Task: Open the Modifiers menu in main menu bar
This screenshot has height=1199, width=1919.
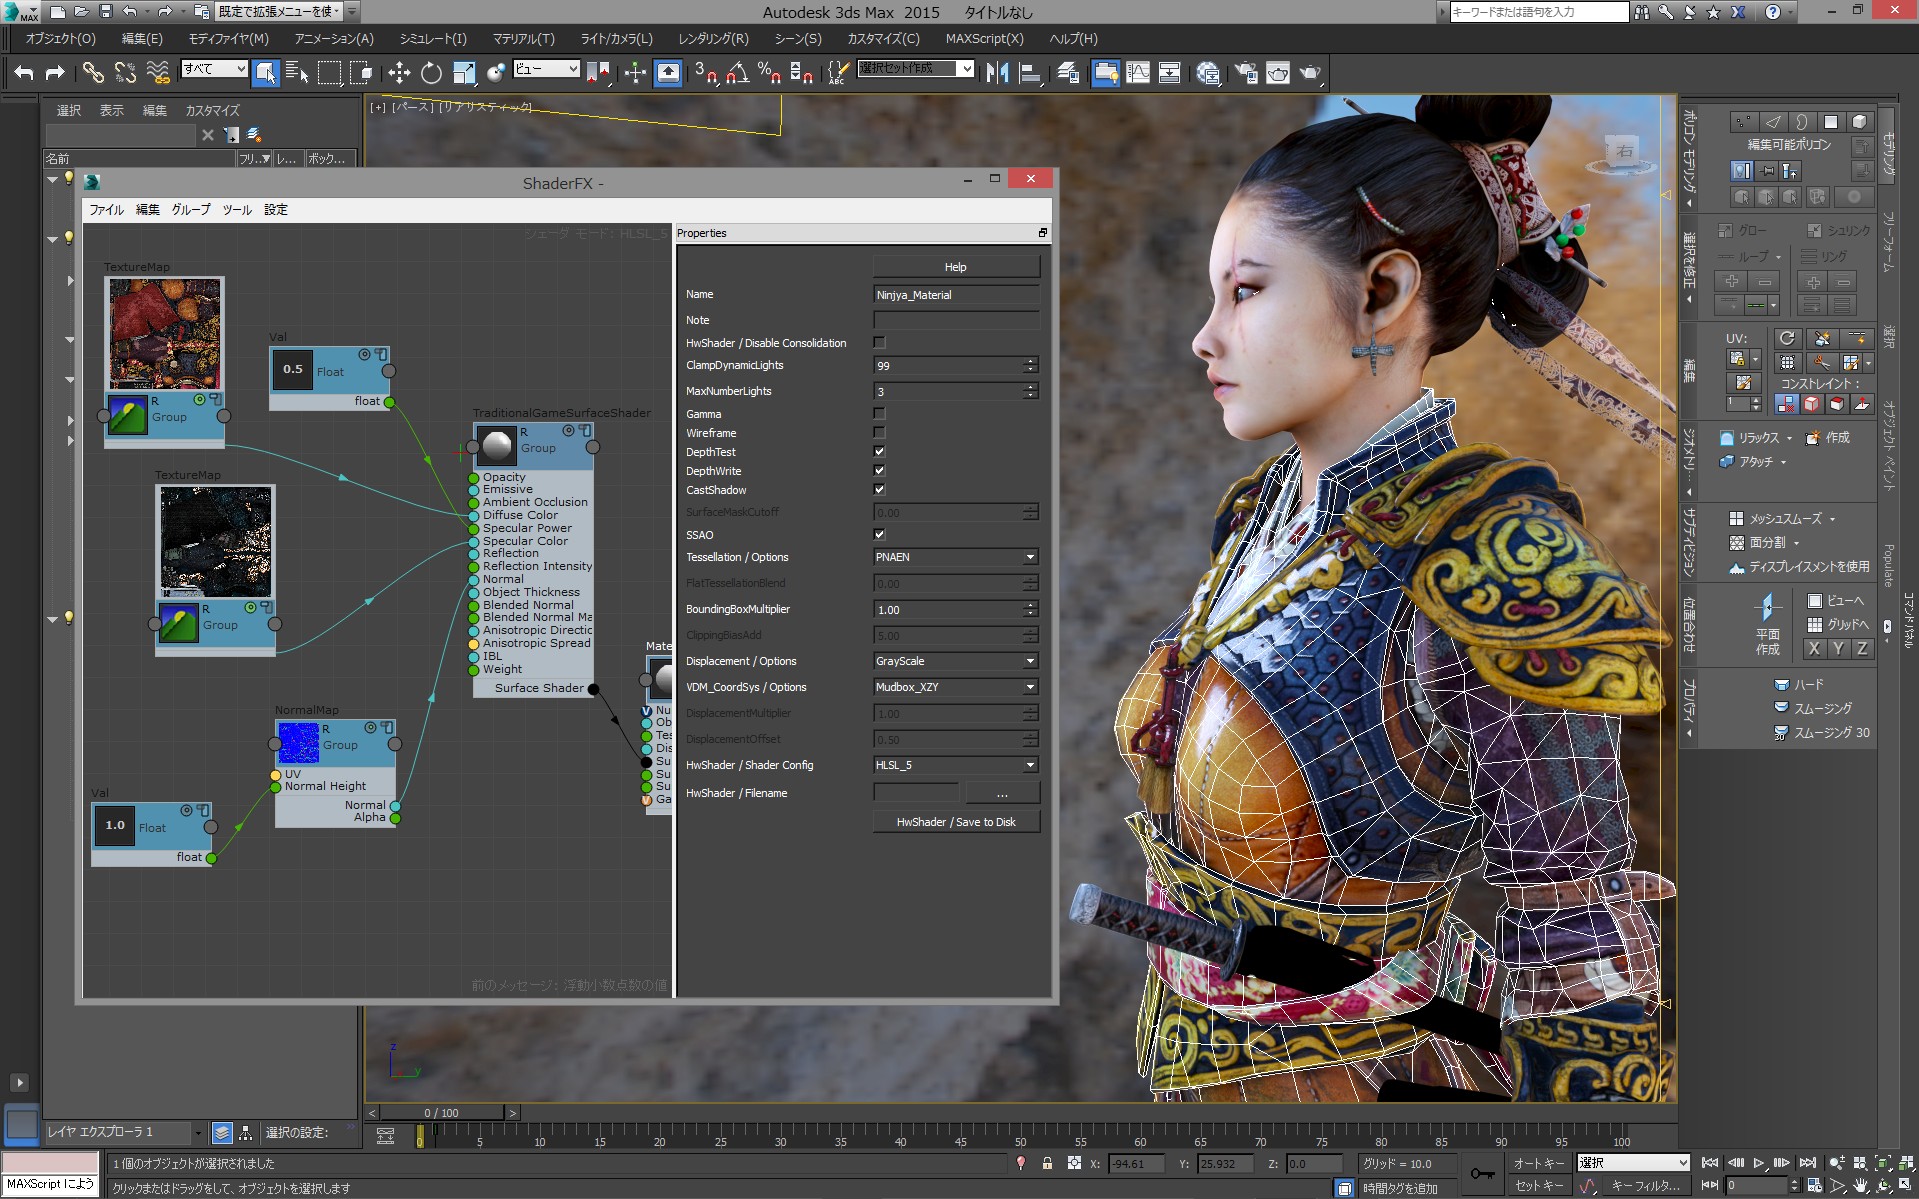Action: (228, 38)
